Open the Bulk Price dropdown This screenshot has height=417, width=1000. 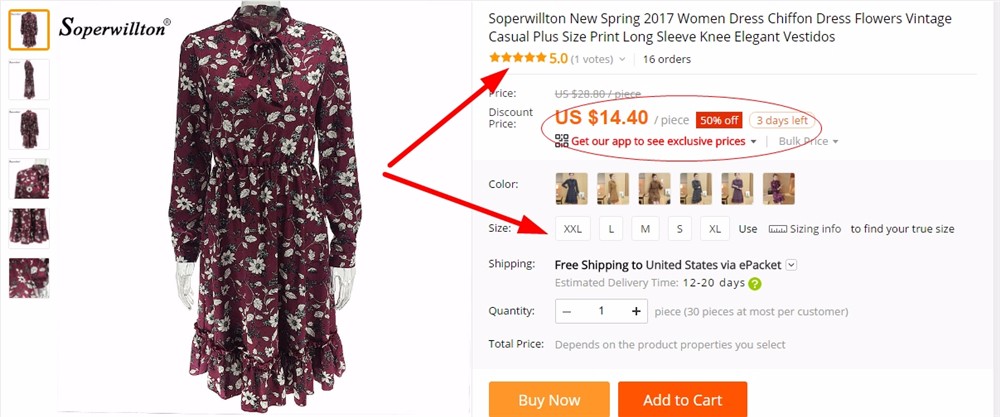(x=808, y=141)
